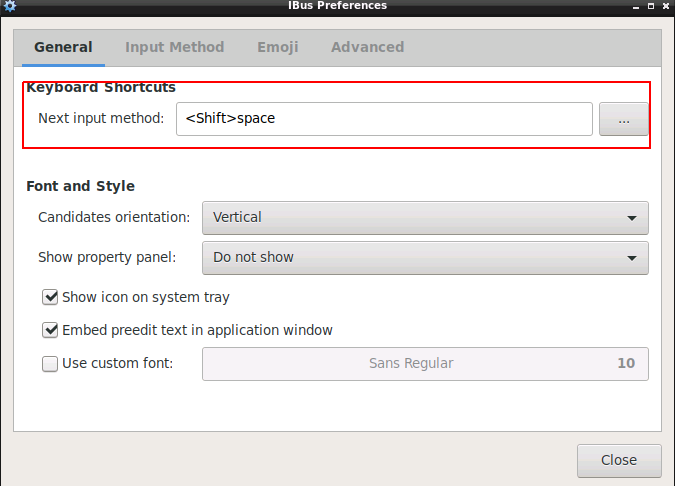Click the arrow on Do not show dropdown
This screenshot has width=675, height=486.
[x=632, y=258]
